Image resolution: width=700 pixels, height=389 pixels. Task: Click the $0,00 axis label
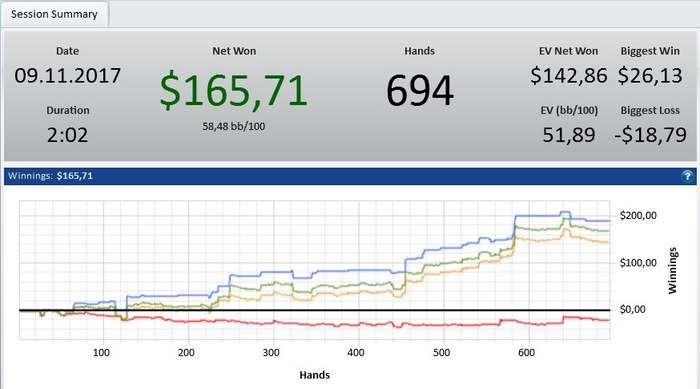pyautogui.click(x=632, y=310)
